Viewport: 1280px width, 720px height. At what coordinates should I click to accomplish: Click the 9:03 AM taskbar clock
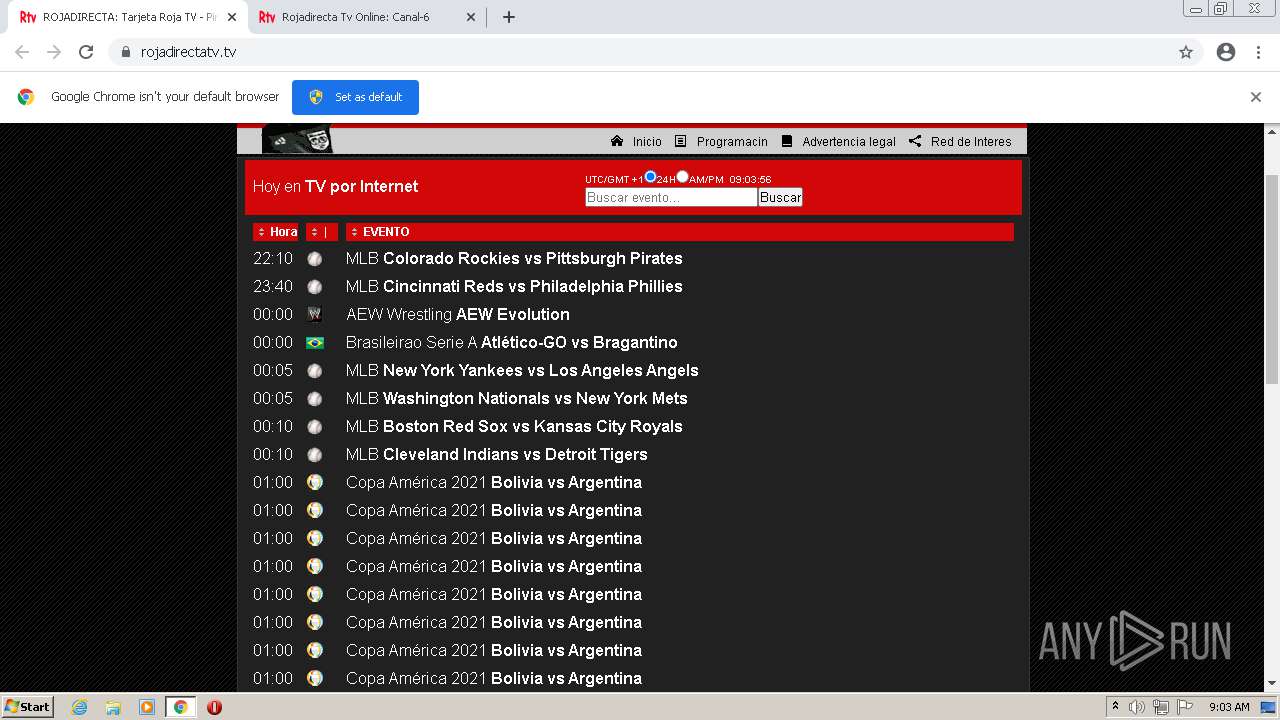tap(1229, 707)
